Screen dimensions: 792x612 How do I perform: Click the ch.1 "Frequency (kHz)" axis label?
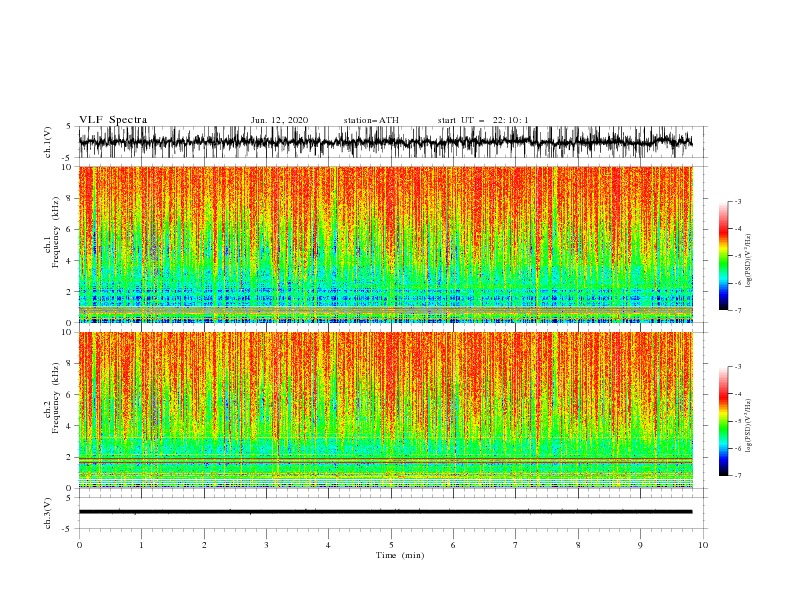(x=56, y=233)
